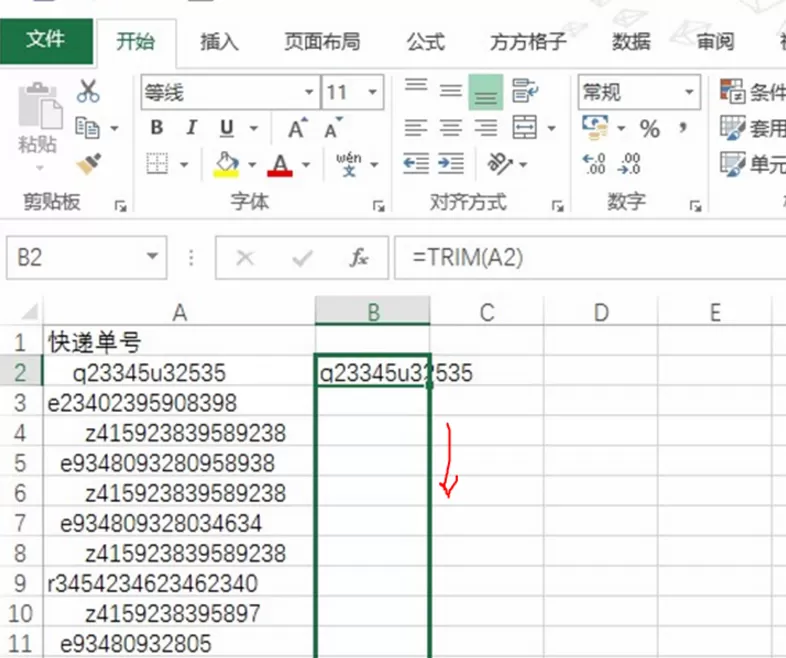Click the Paste clipboard icon
The width and height of the screenshot is (786, 658).
(x=40, y=106)
